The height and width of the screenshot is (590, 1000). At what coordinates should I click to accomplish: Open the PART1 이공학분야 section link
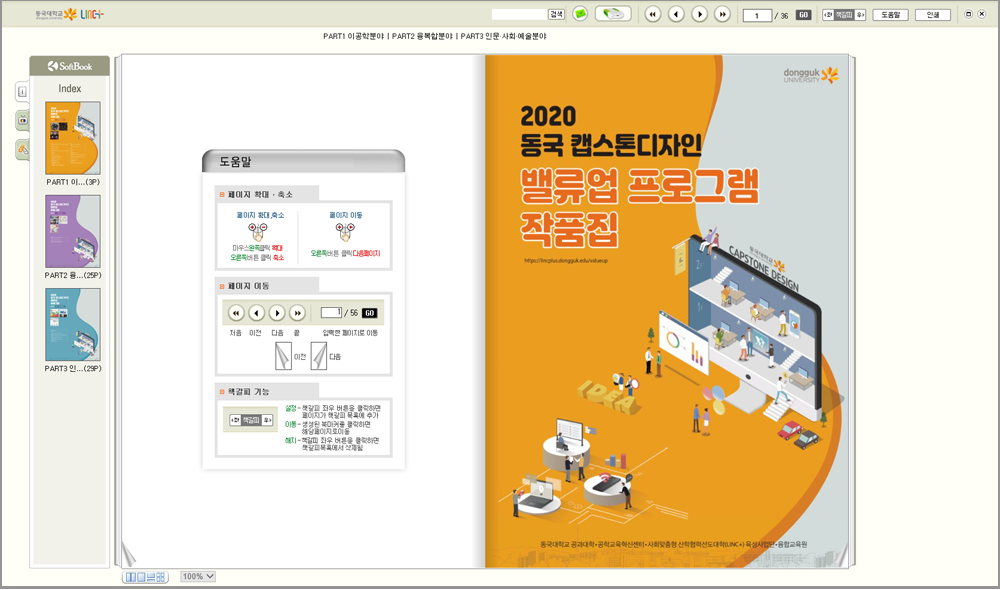click(353, 36)
